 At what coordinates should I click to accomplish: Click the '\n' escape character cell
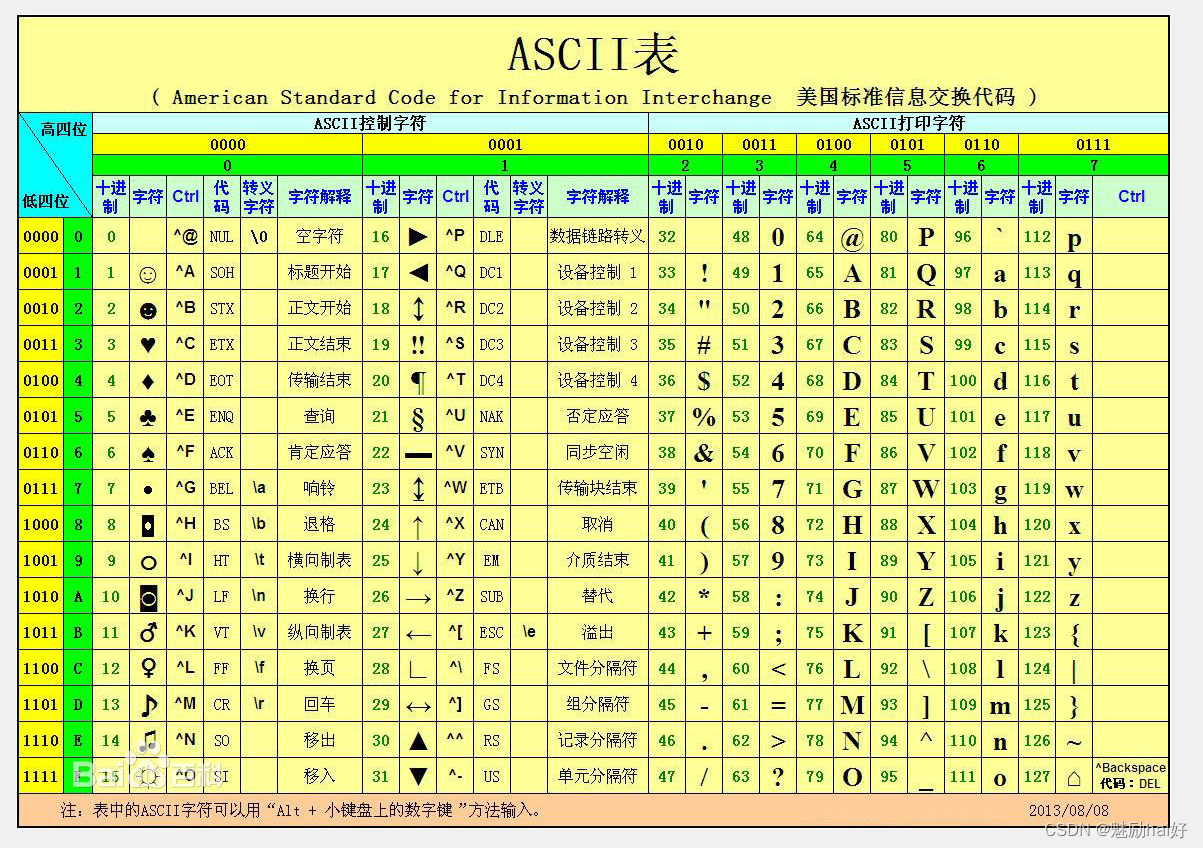tap(258, 597)
